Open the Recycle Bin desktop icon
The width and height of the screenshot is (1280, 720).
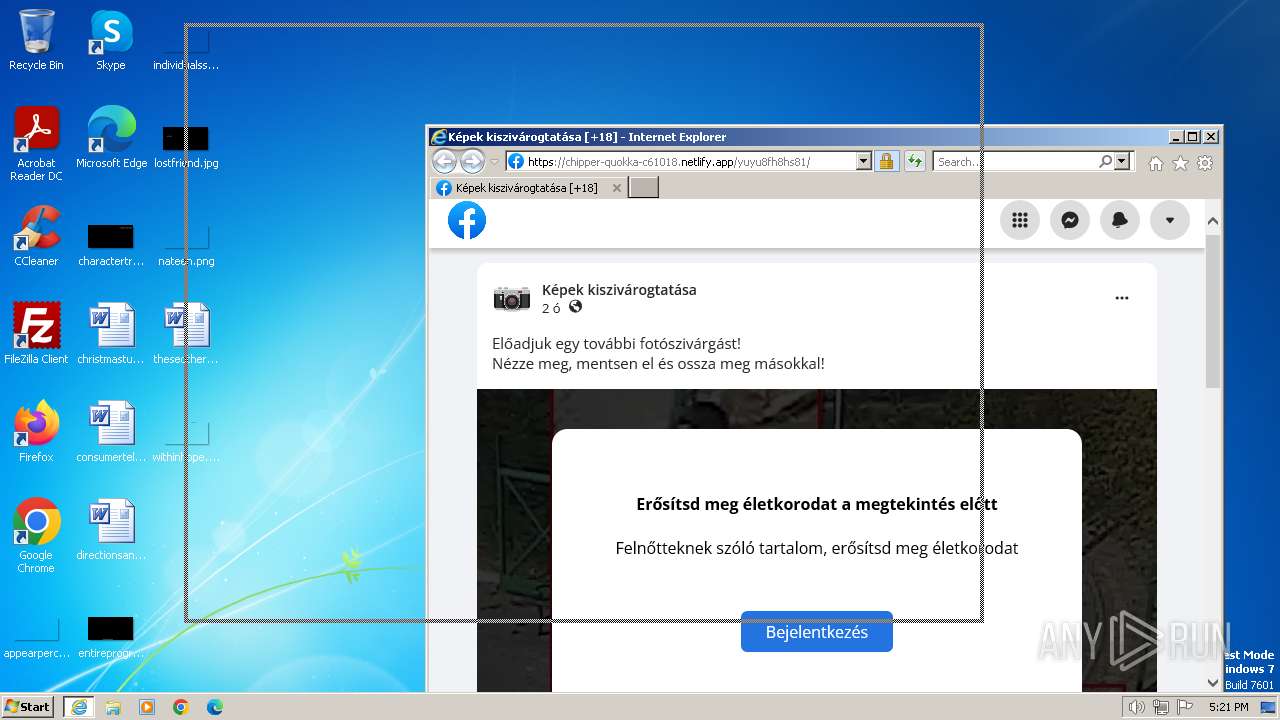point(36,40)
